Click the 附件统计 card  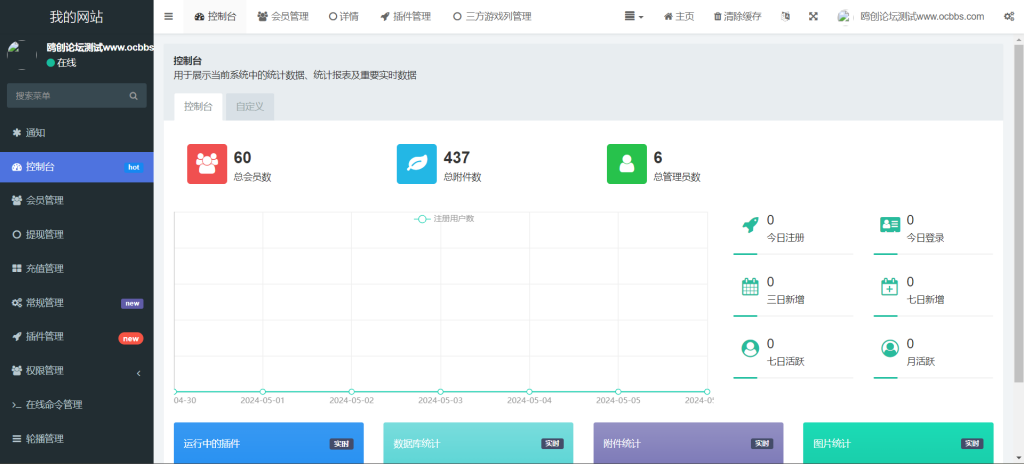[688, 443]
